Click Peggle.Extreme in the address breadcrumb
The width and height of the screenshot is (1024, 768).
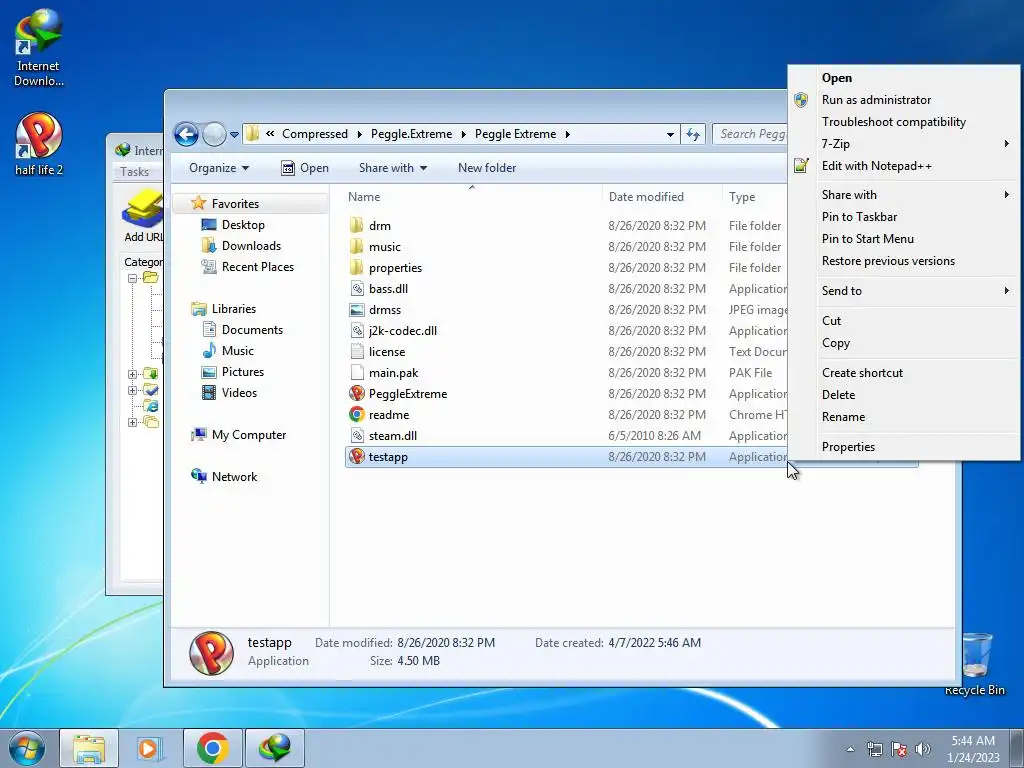(411, 134)
